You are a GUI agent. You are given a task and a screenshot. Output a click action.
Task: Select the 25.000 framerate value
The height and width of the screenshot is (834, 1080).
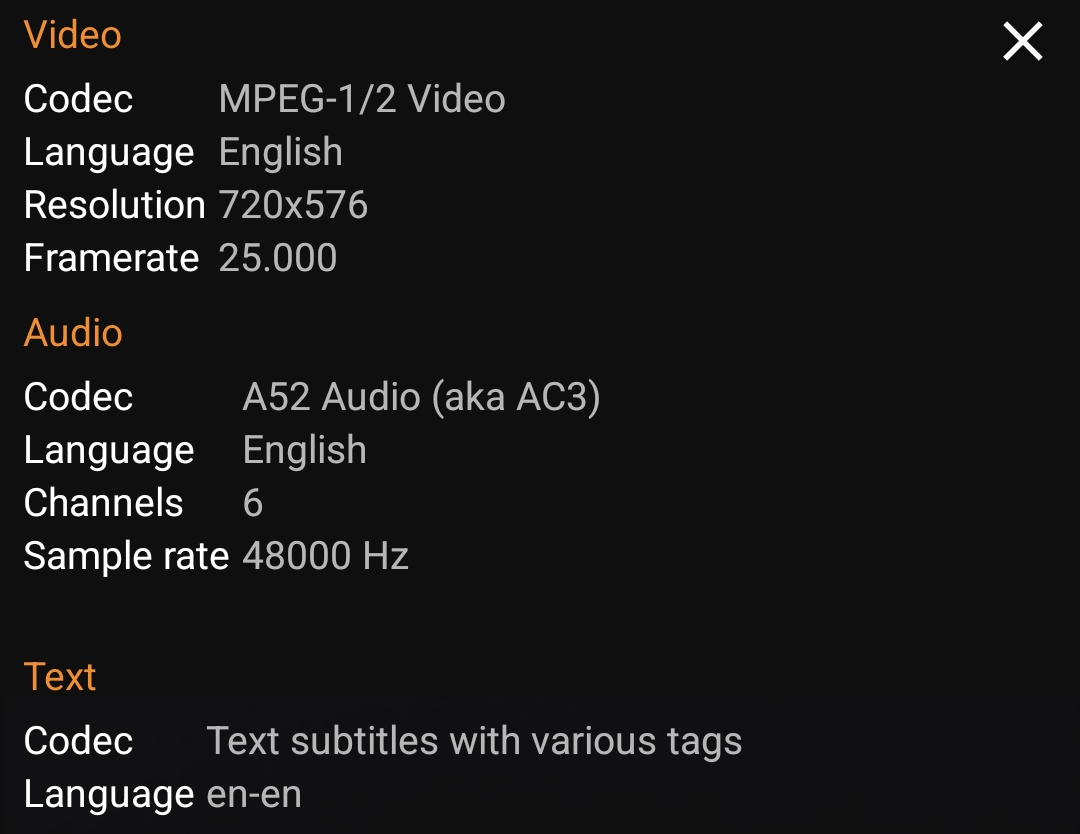coord(278,258)
